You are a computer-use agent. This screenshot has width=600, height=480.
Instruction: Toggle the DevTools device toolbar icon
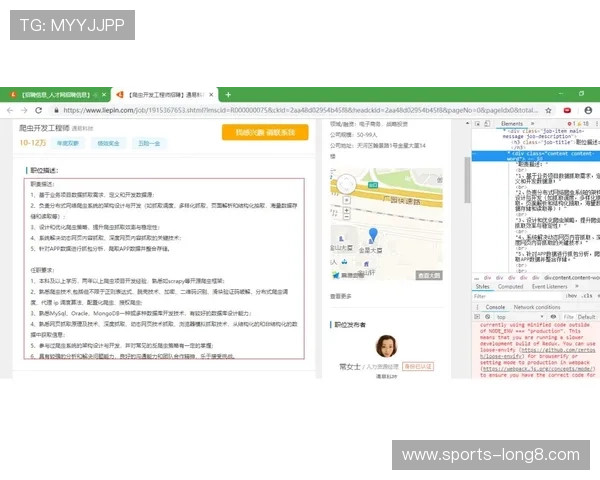tap(487, 124)
